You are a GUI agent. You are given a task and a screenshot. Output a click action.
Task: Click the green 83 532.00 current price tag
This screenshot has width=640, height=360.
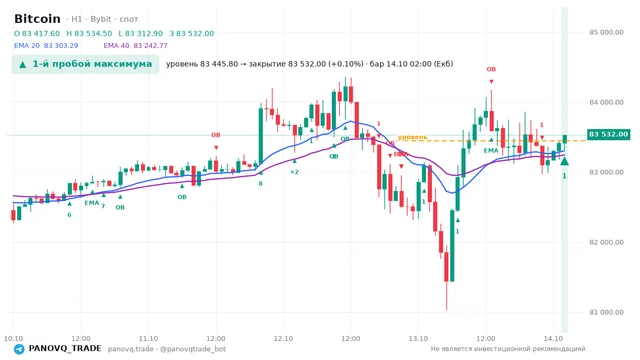pos(608,134)
